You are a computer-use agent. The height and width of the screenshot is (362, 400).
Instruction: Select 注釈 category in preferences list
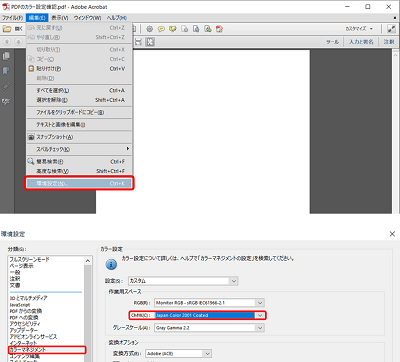(15, 279)
